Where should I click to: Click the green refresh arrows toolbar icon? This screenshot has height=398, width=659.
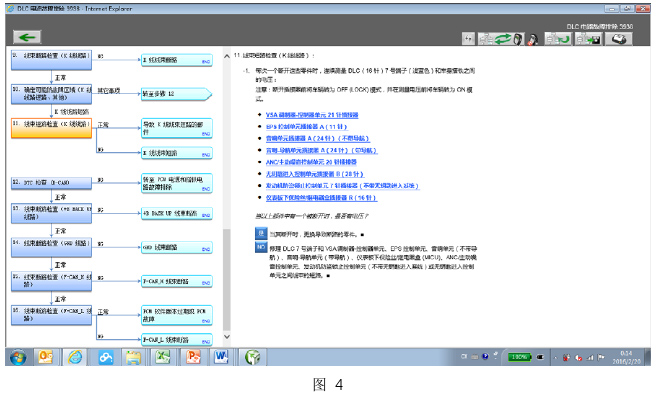(x=503, y=39)
